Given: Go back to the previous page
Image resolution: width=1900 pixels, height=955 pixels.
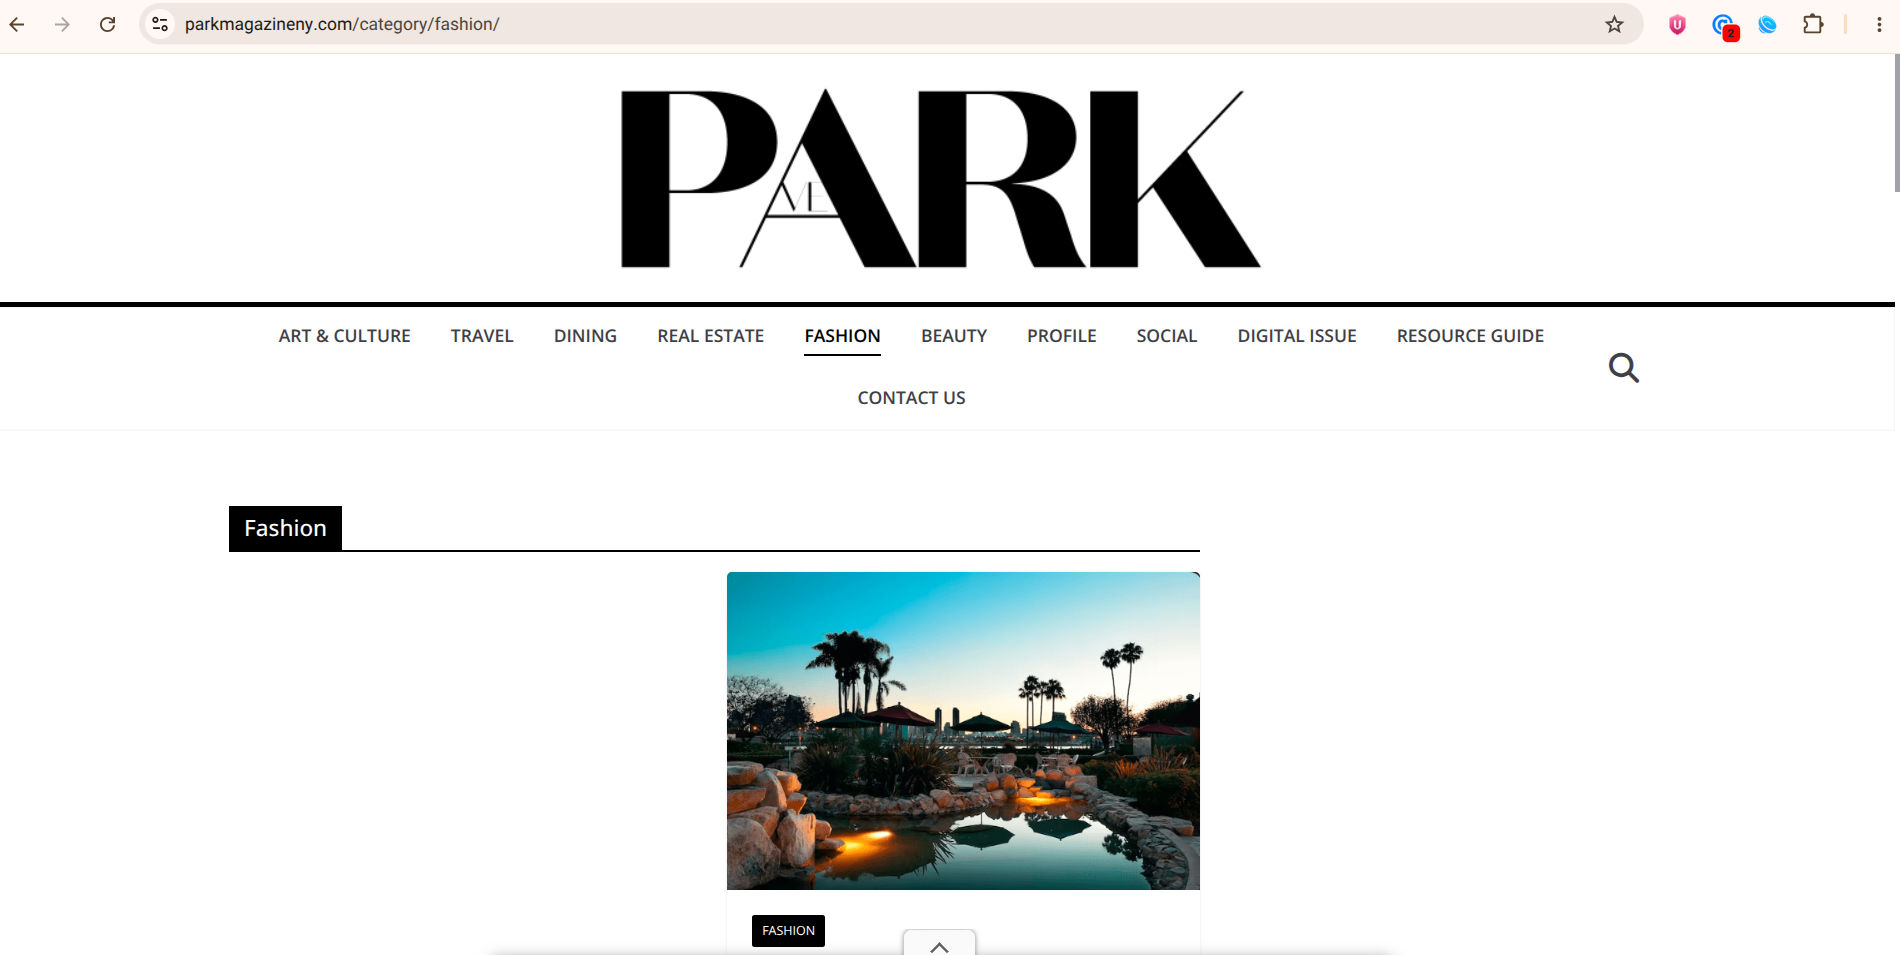Looking at the screenshot, I should pos(17,24).
